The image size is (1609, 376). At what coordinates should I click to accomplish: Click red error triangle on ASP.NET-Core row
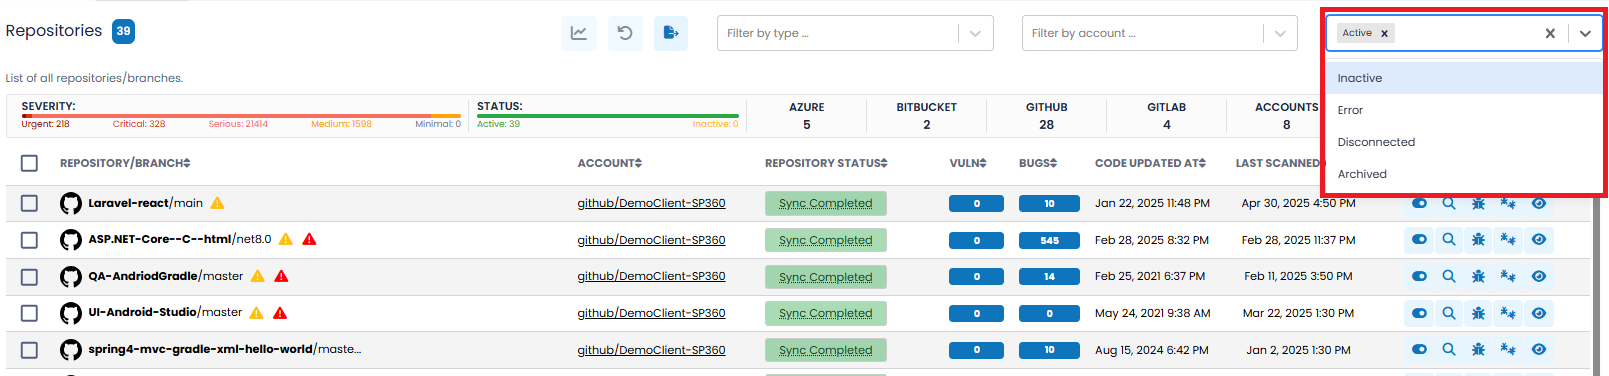pyautogui.click(x=309, y=239)
